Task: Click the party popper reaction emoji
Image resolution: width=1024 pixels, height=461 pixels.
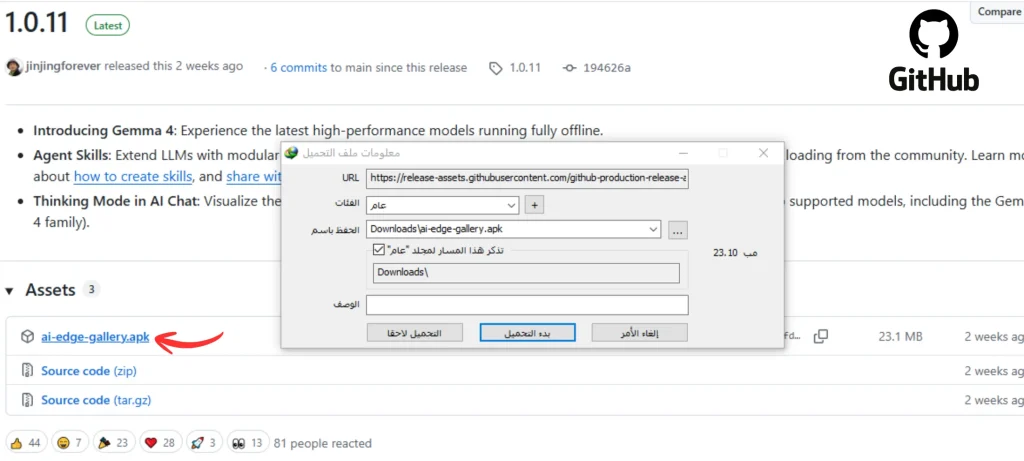Action: pos(104,443)
